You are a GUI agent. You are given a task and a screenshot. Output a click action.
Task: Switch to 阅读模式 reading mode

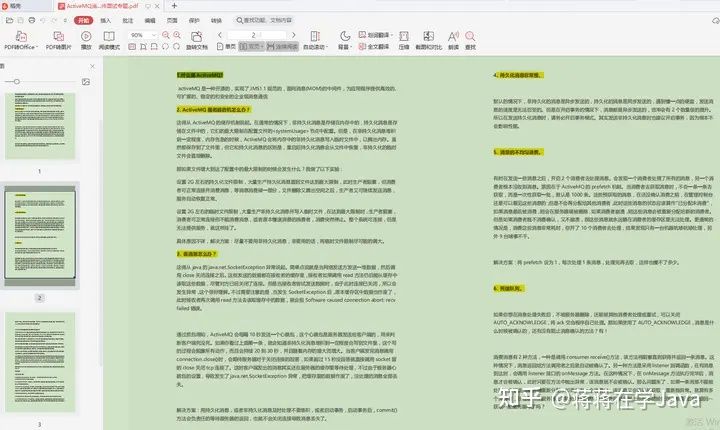[109, 40]
